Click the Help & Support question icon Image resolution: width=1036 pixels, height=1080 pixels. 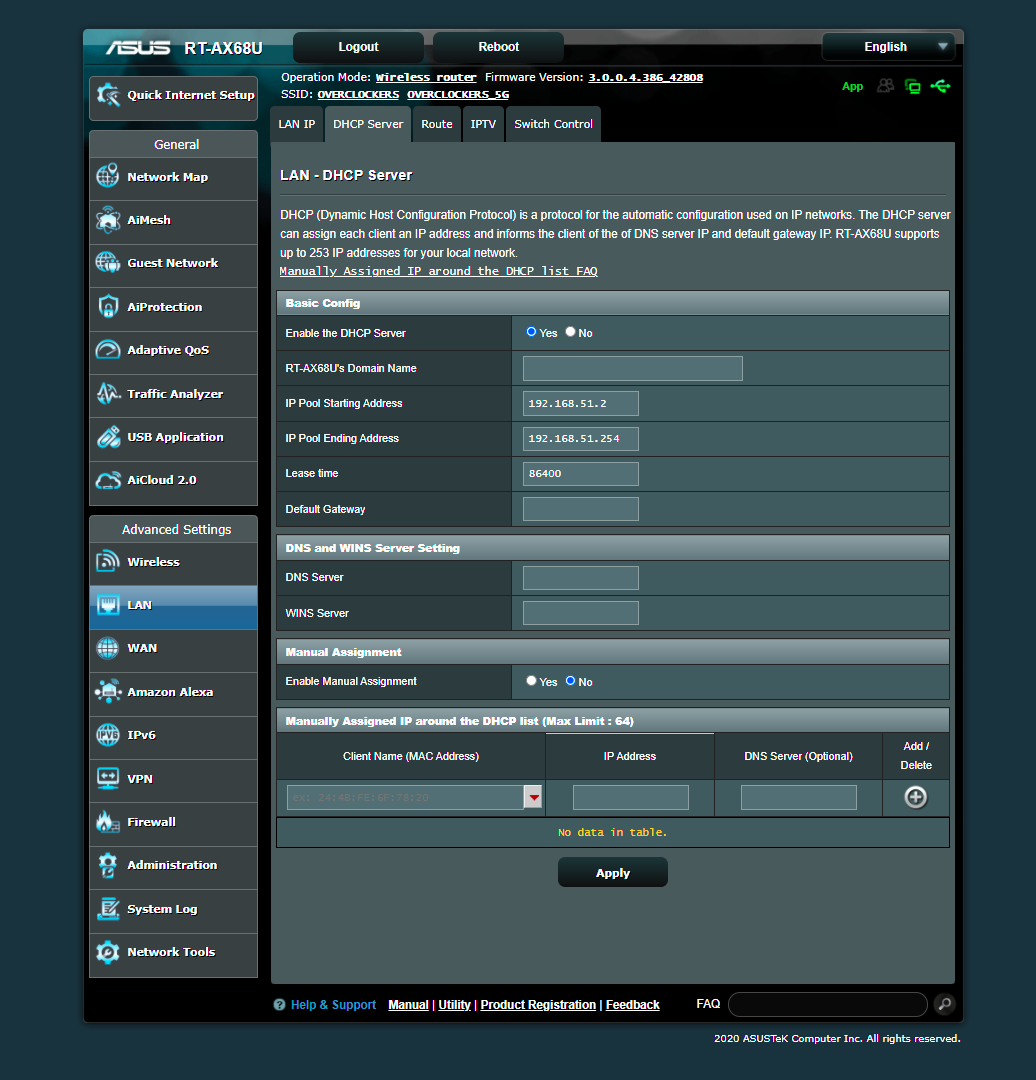coord(279,1005)
